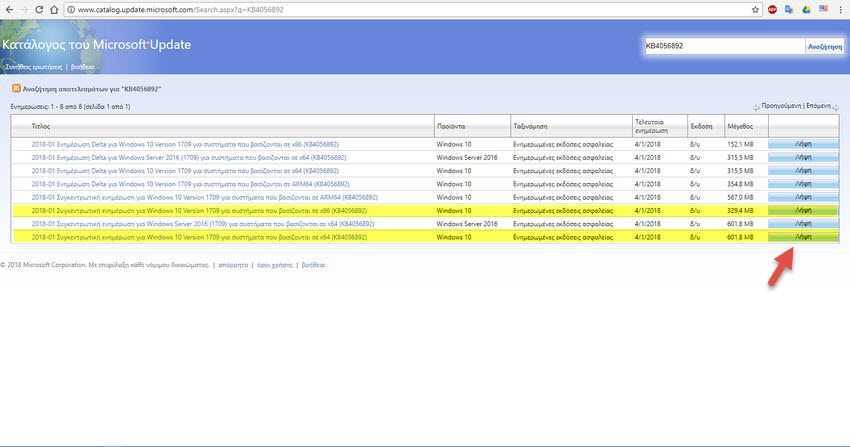Select the 354.8 MB size cell
Viewport: 850px width, 447px height.
point(740,184)
